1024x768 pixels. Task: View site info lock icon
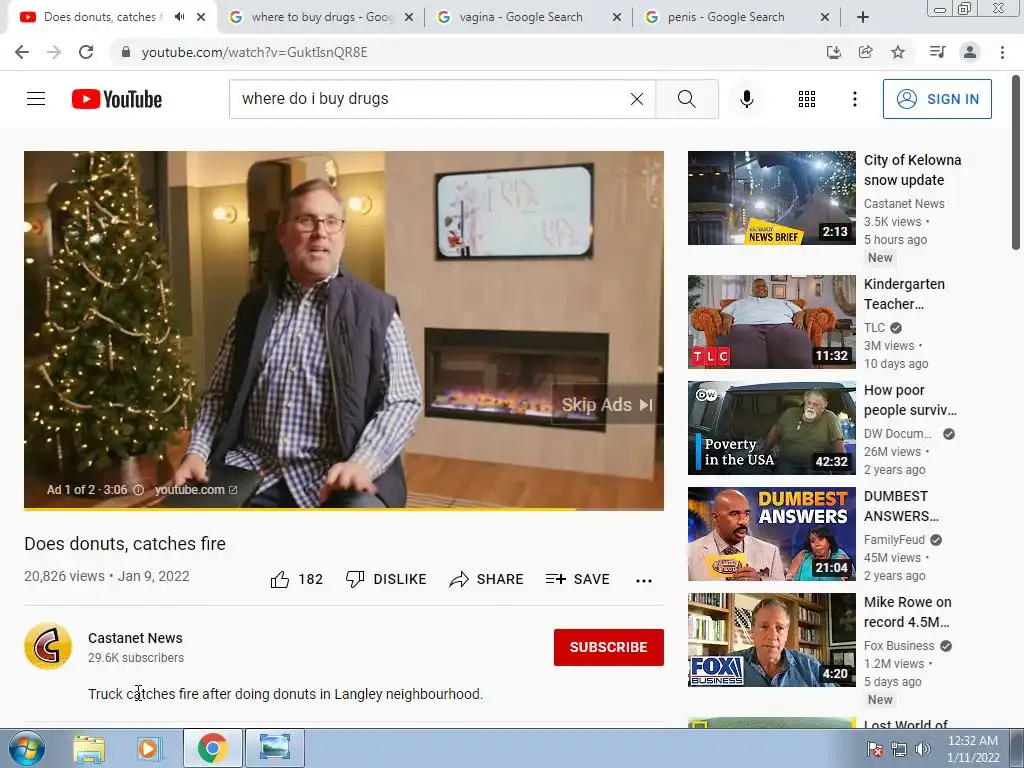point(126,52)
